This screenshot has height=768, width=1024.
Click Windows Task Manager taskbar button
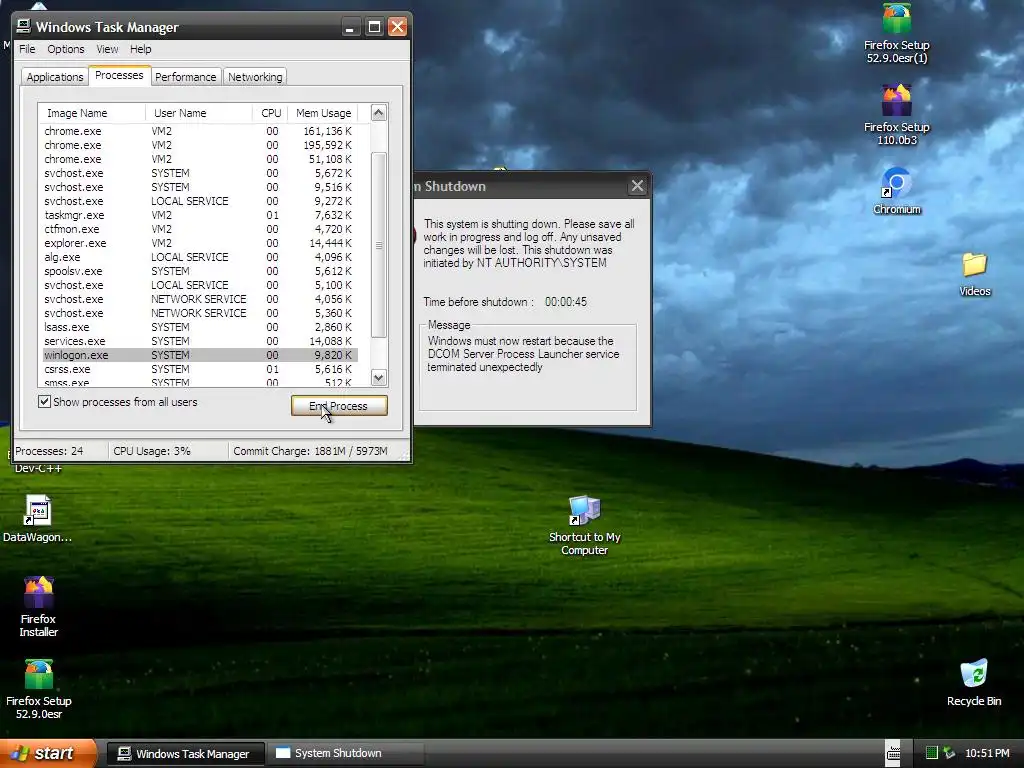(185, 754)
